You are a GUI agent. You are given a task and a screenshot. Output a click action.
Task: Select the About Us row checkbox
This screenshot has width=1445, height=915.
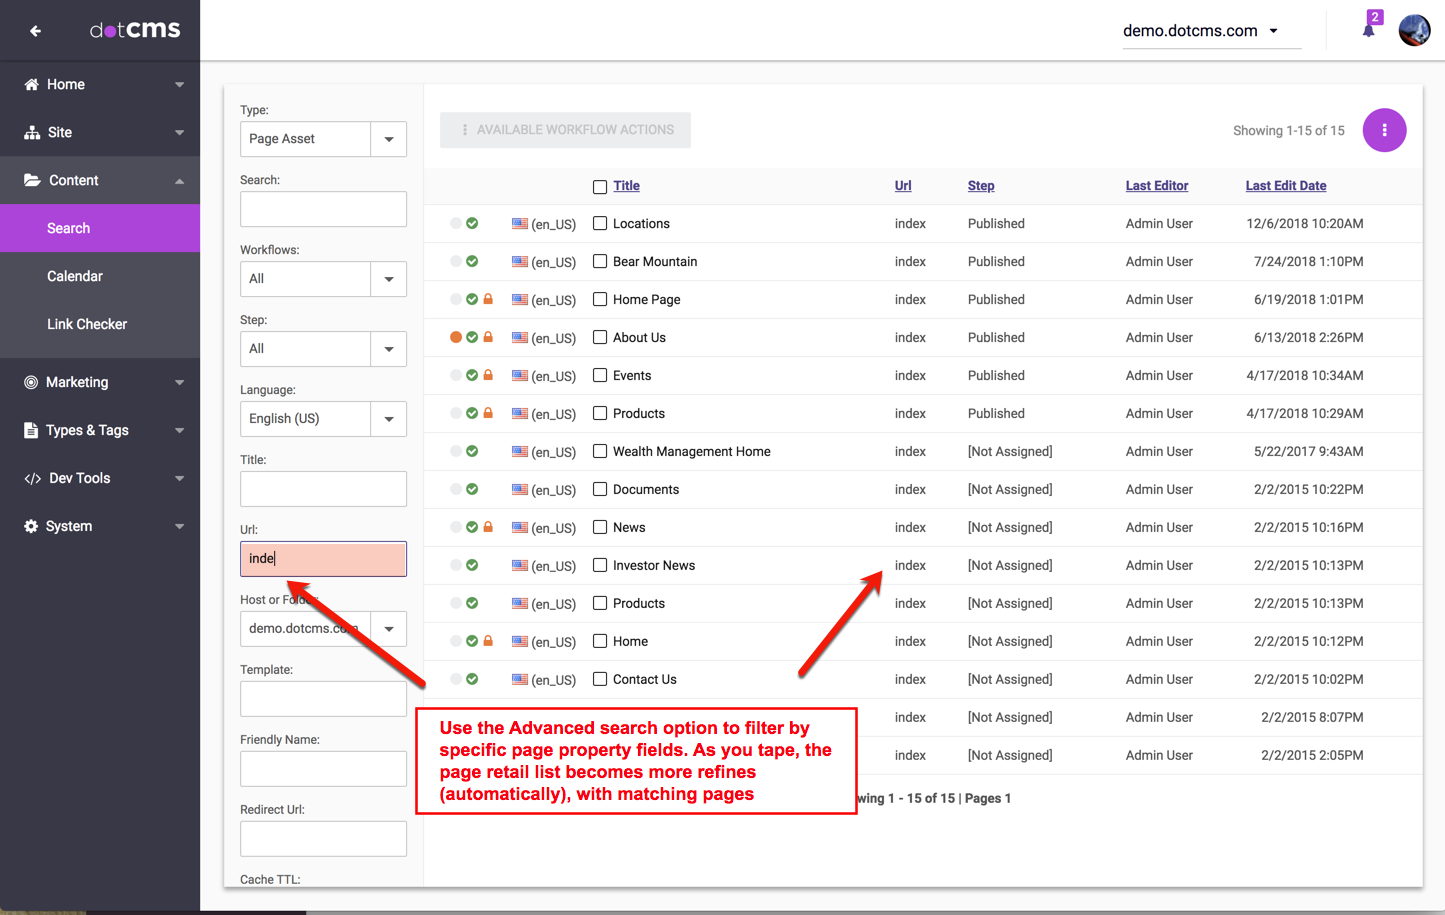pyautogui.click(x=600, y=338)
